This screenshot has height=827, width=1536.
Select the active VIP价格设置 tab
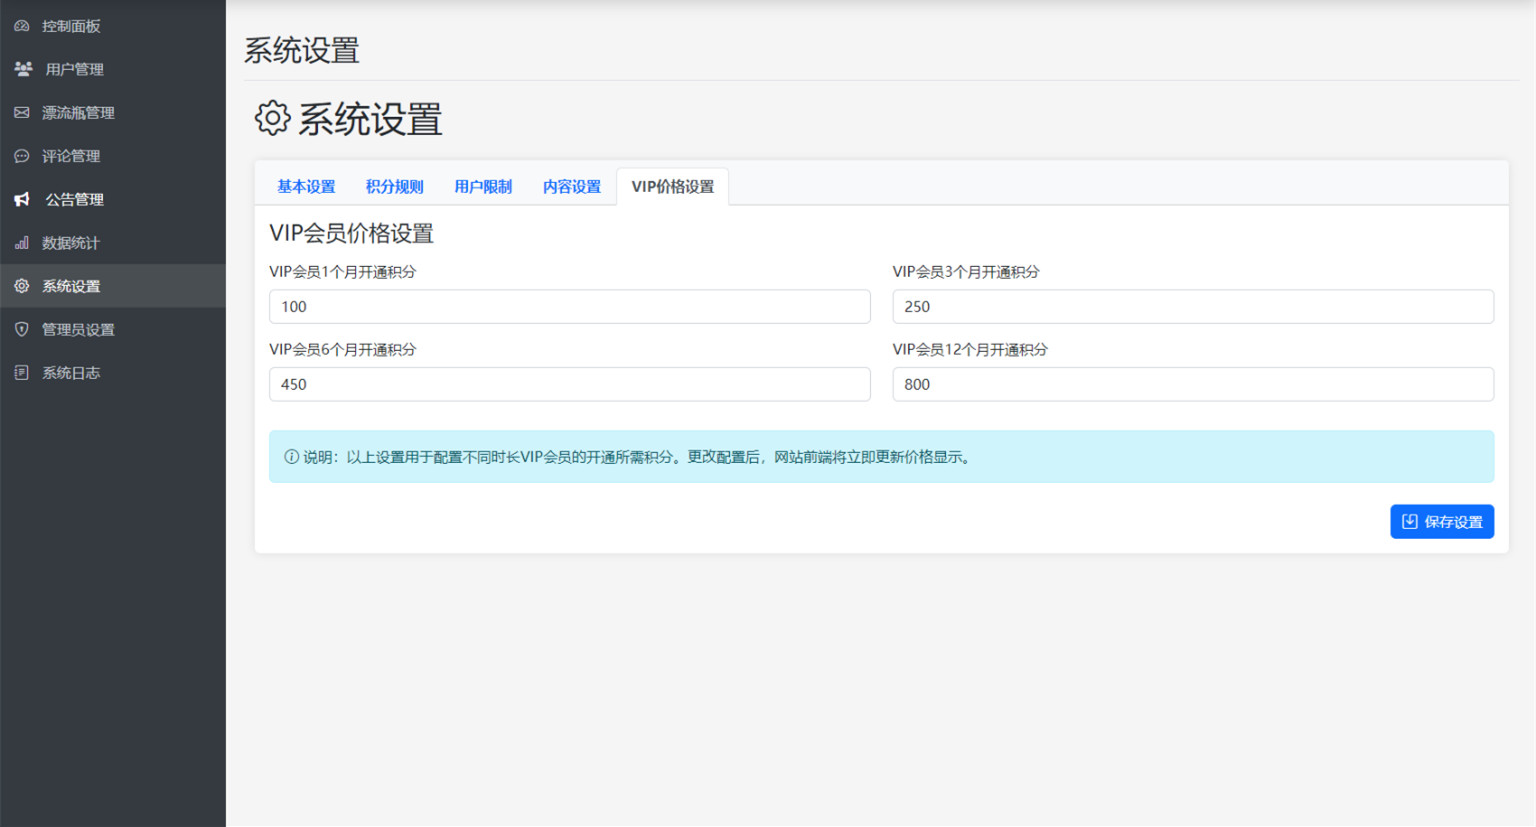[672, 187]
